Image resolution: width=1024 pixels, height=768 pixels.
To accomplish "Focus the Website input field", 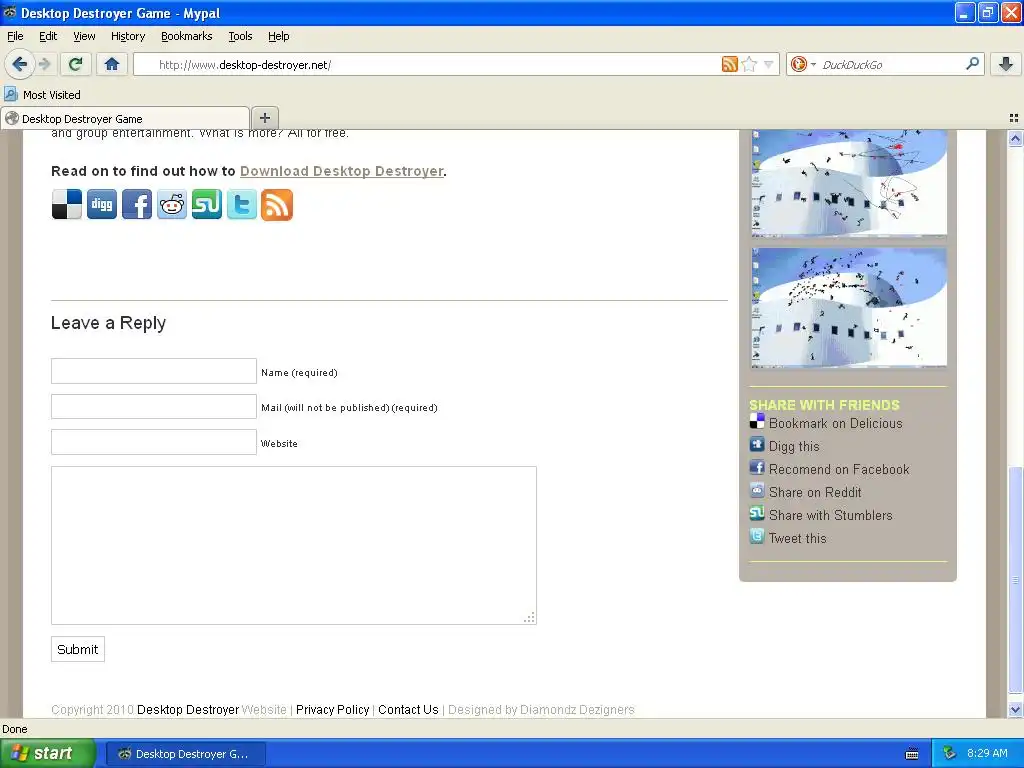I will [x=153, y=442].
